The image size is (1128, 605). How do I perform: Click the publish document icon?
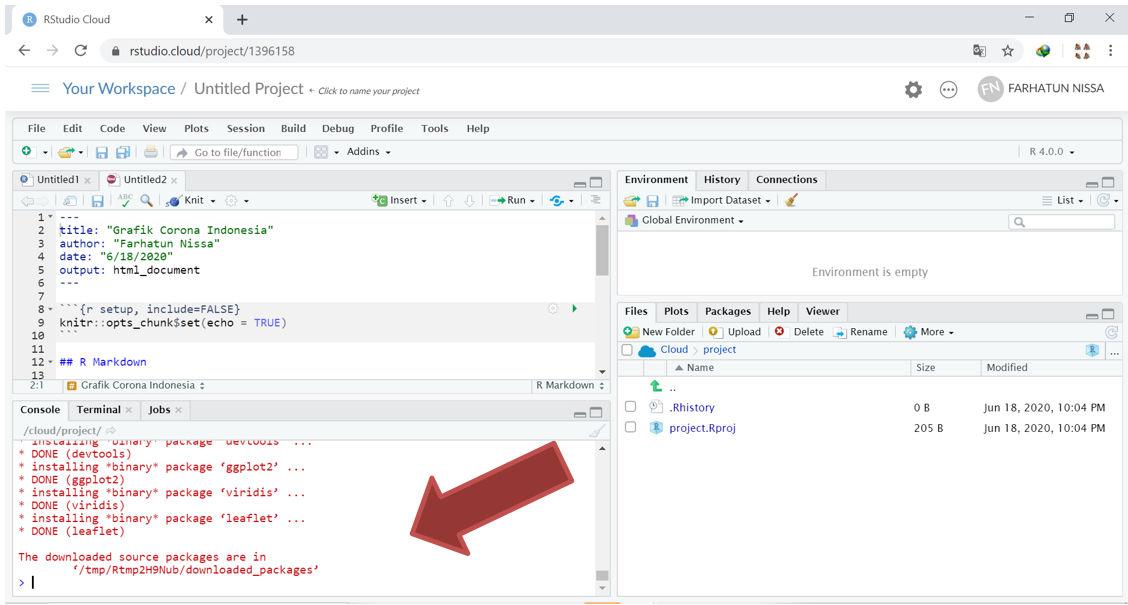[x=557, y=201]
